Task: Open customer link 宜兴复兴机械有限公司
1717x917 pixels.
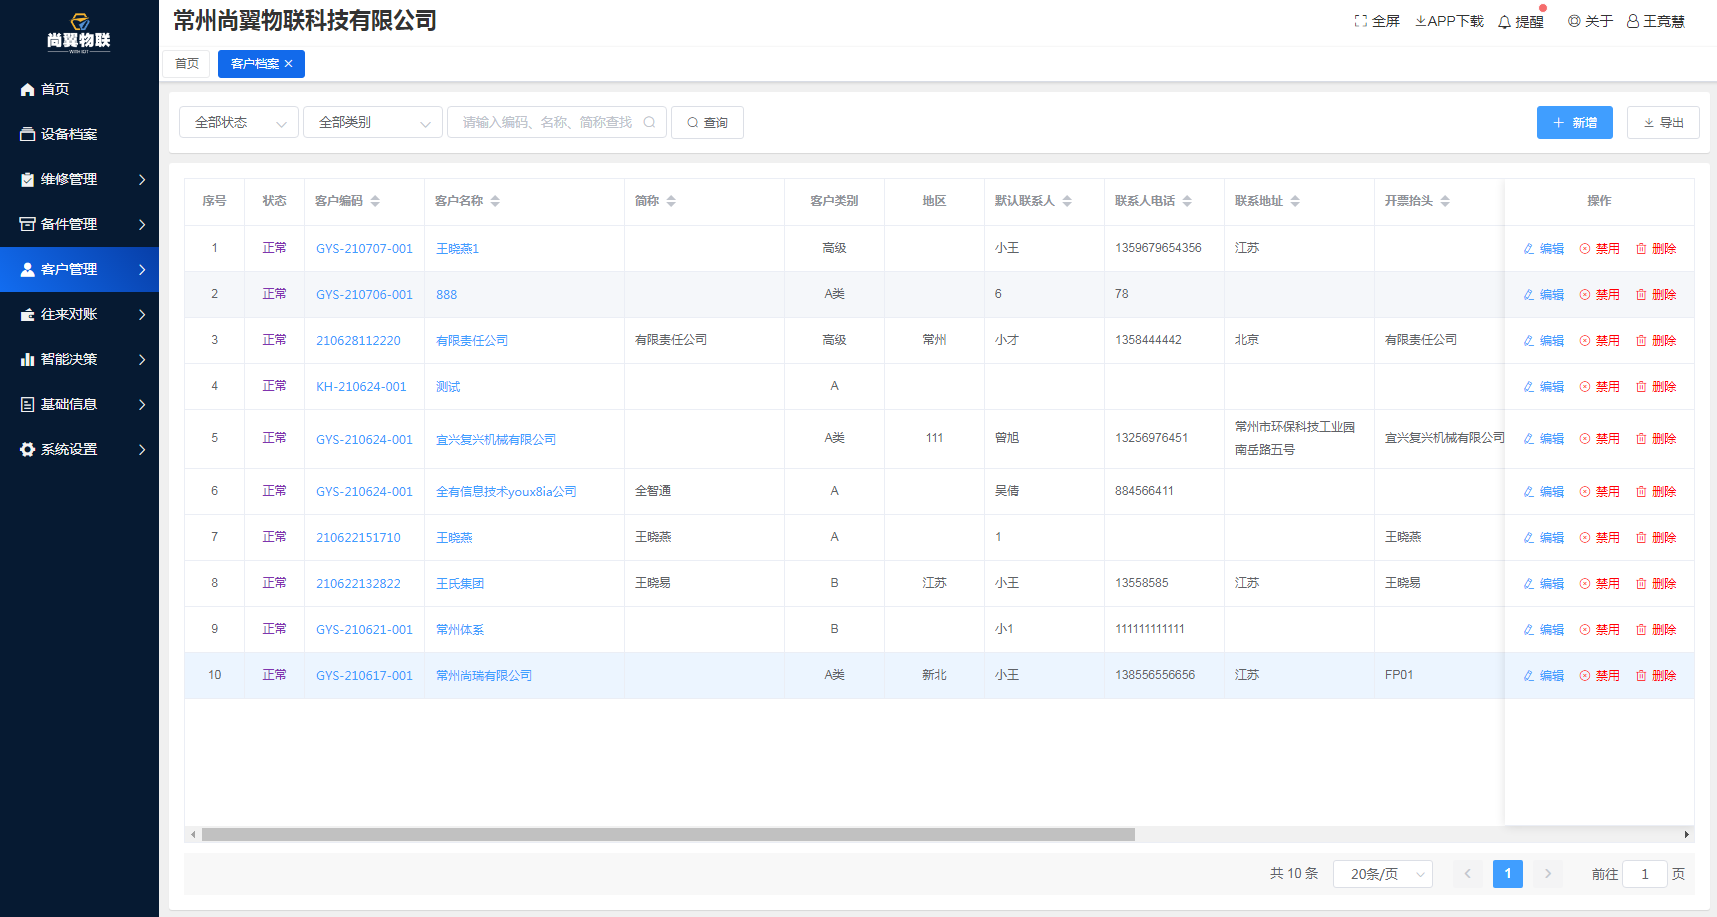Action: click(x=496, y=440)
